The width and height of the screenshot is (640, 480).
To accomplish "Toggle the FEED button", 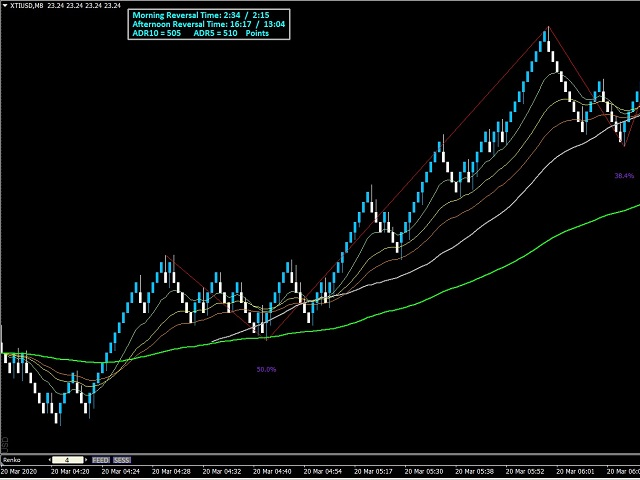I will (x=101, y=460).
